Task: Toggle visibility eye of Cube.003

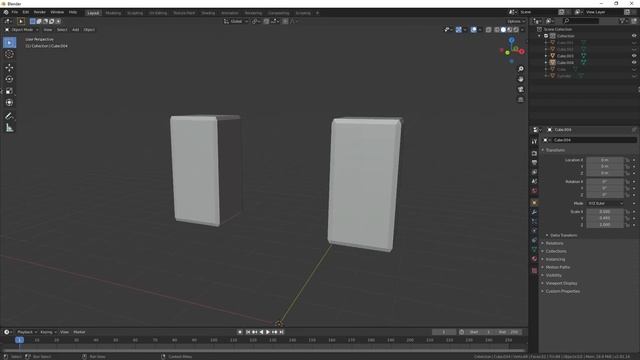Action: [x=634, y=56]
